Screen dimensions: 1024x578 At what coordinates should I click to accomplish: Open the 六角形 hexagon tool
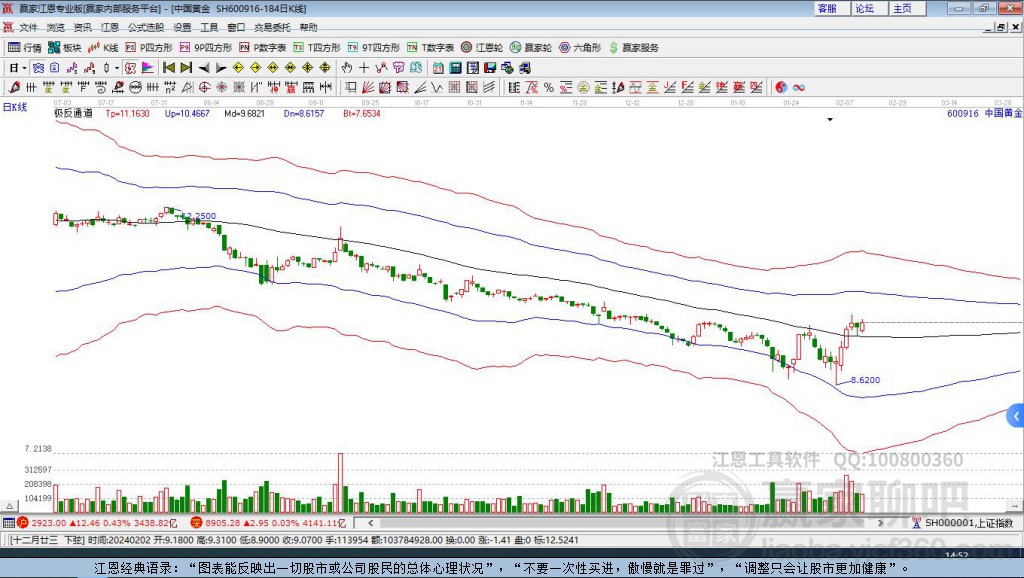pos(580,48)
